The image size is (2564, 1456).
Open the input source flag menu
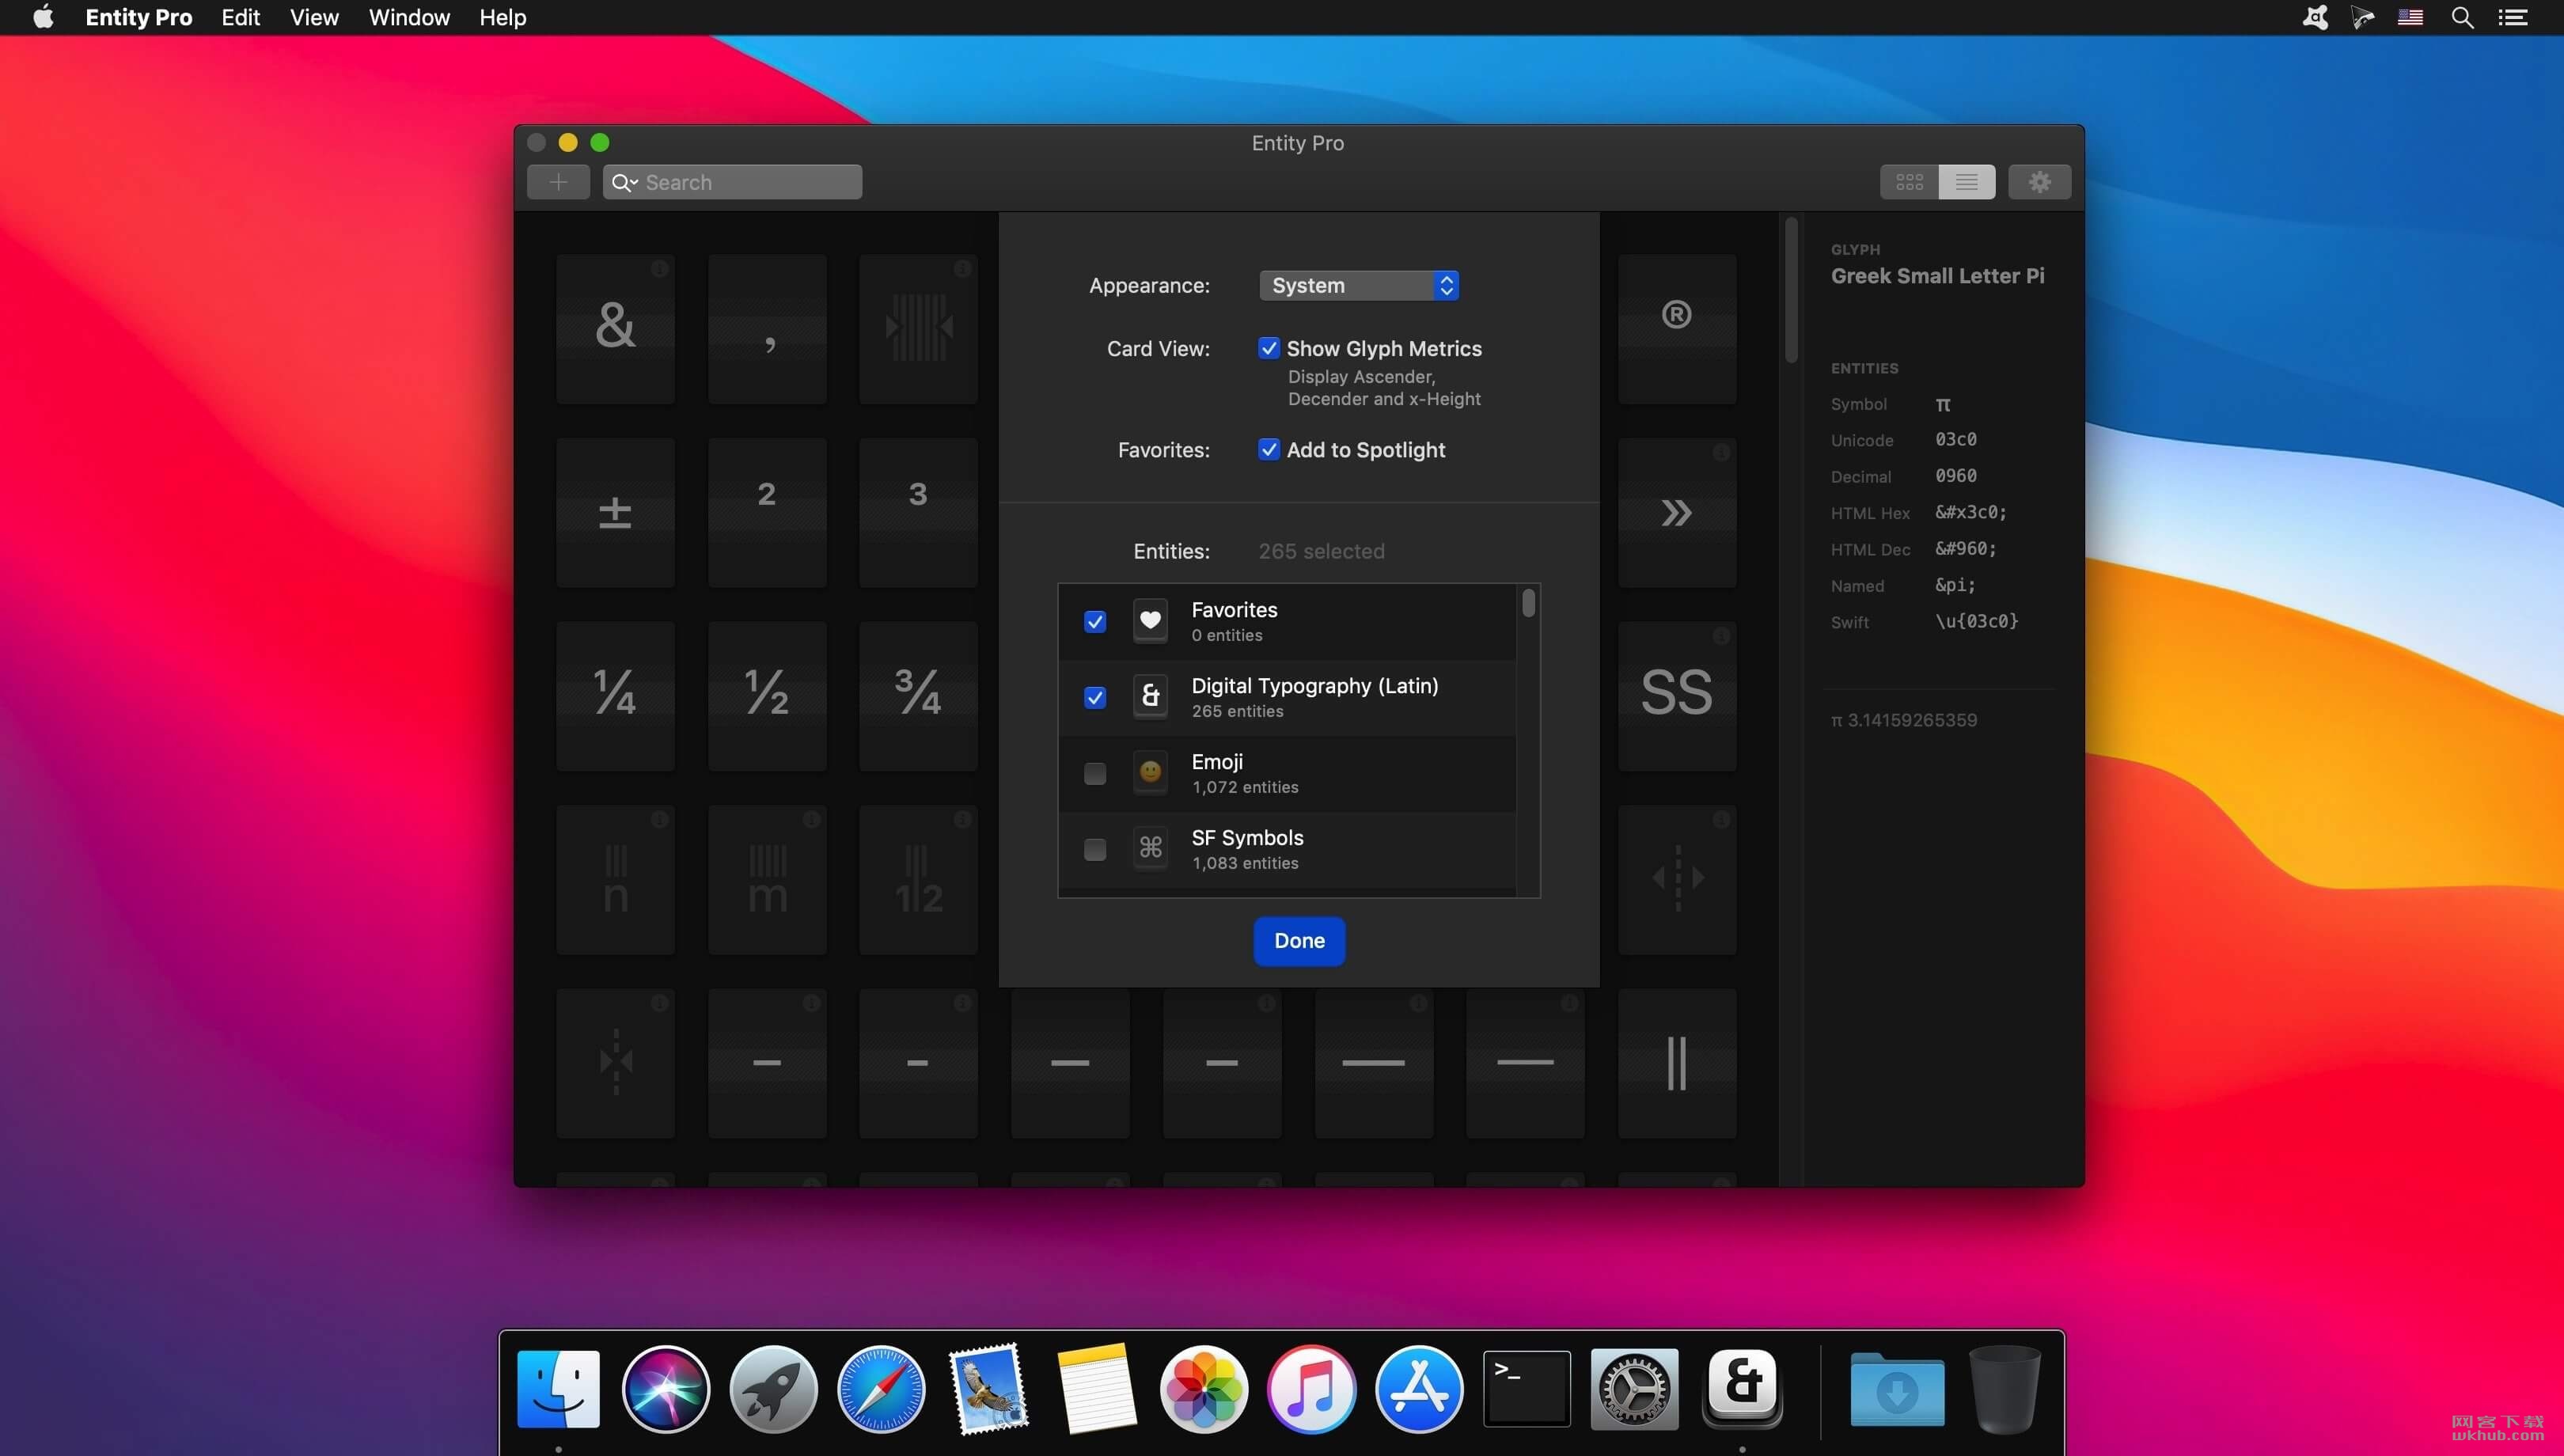click(x=2410, y=17)
